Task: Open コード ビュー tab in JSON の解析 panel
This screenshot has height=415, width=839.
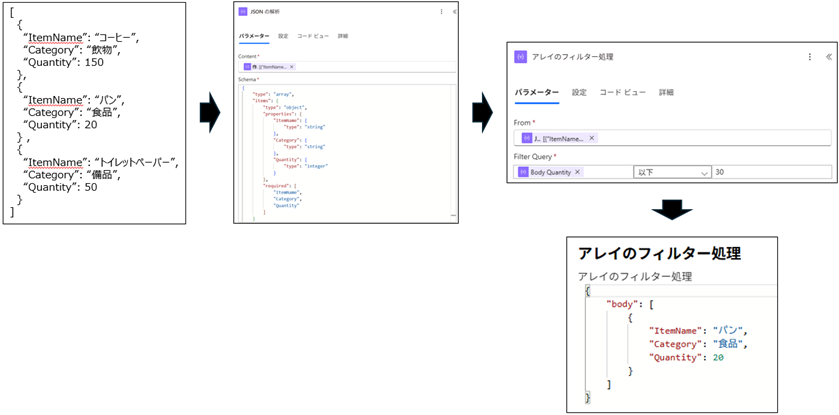Action: click(313, 36)
